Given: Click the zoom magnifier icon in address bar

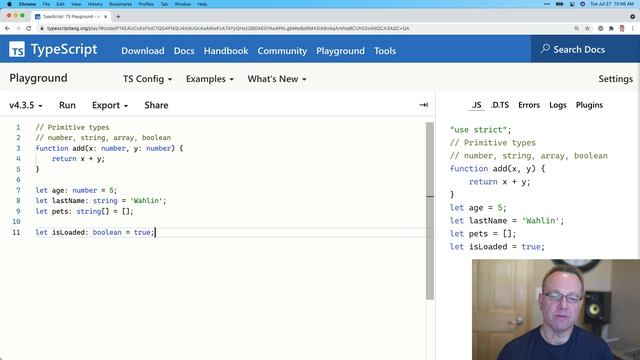Looking at the screenshot, I should coord(576,28).
